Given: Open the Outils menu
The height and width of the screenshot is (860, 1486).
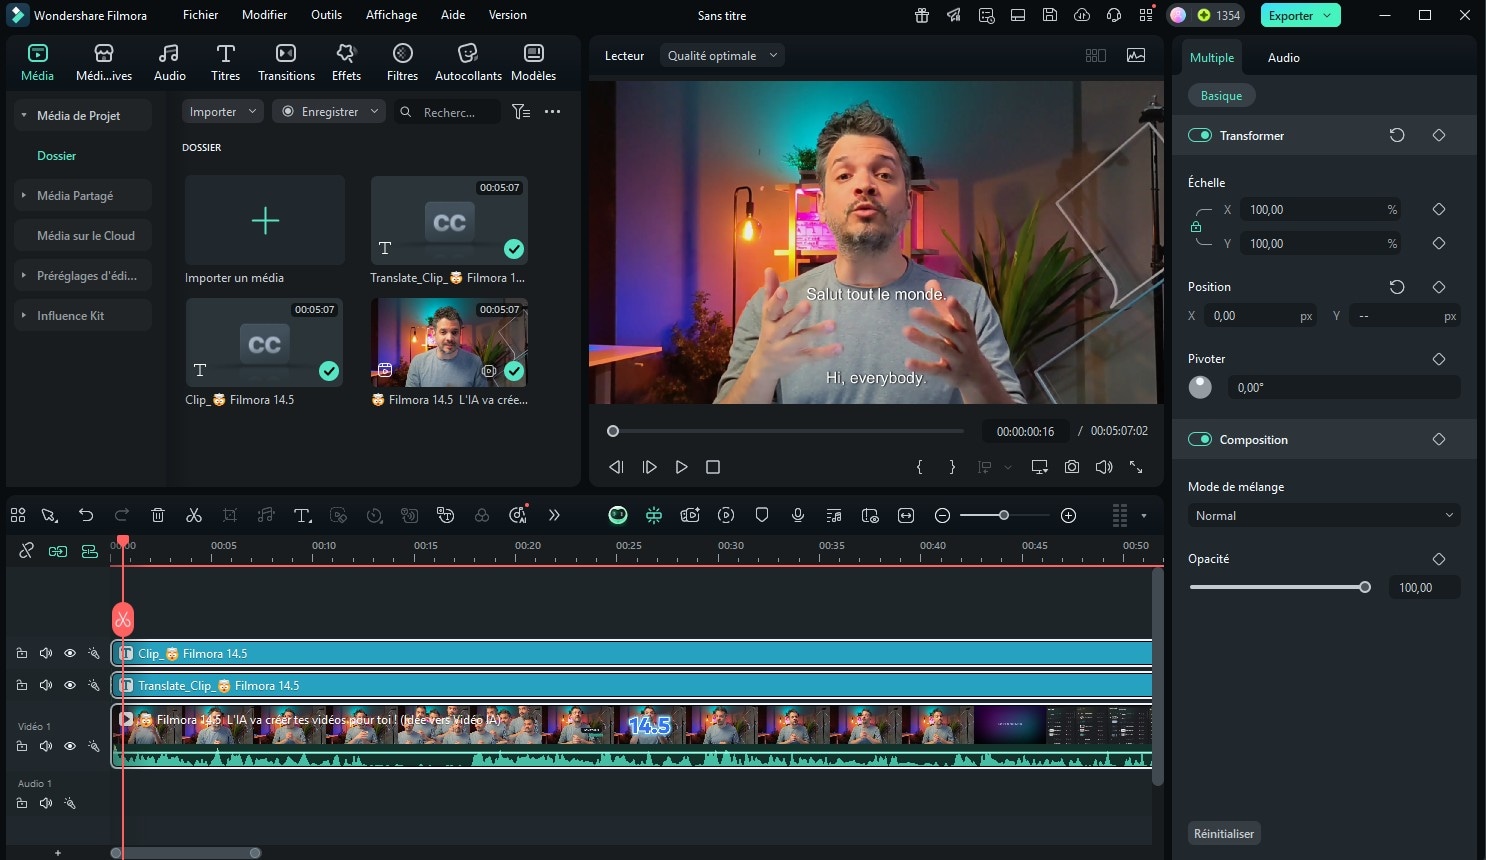Looking at the screenshot, I should pos(326,15).
